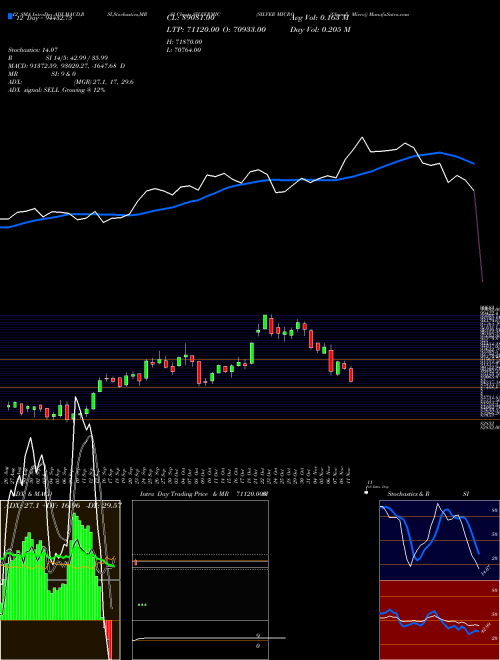
Task: Click the Avg Vol 0.163 M text
Action: (320, 18)
